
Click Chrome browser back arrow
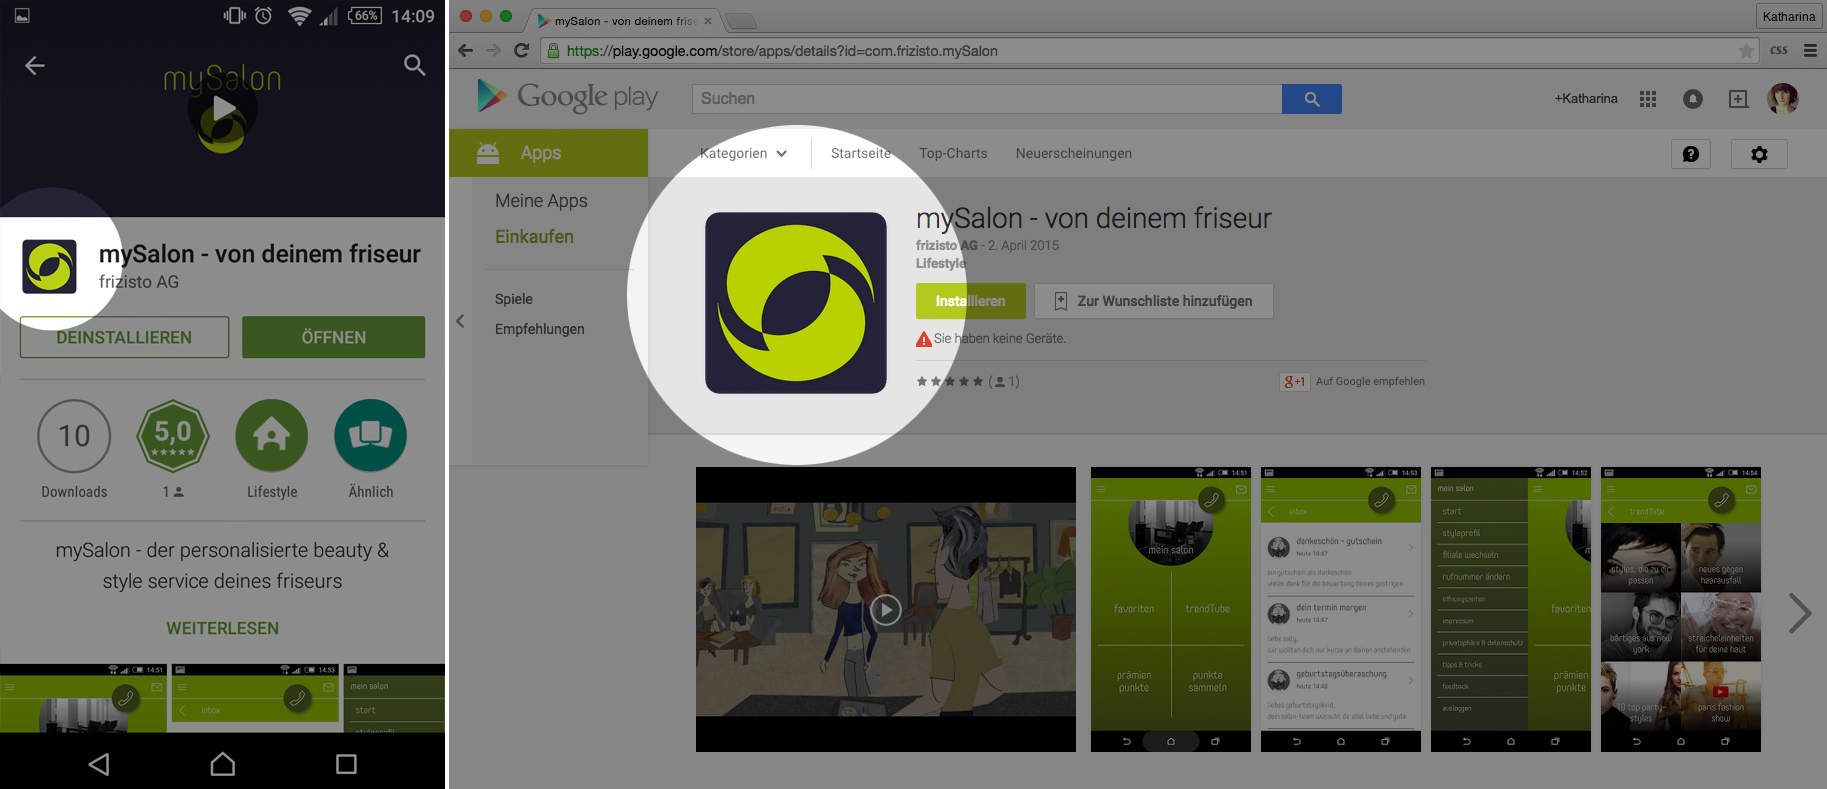(x=465, y=50)
